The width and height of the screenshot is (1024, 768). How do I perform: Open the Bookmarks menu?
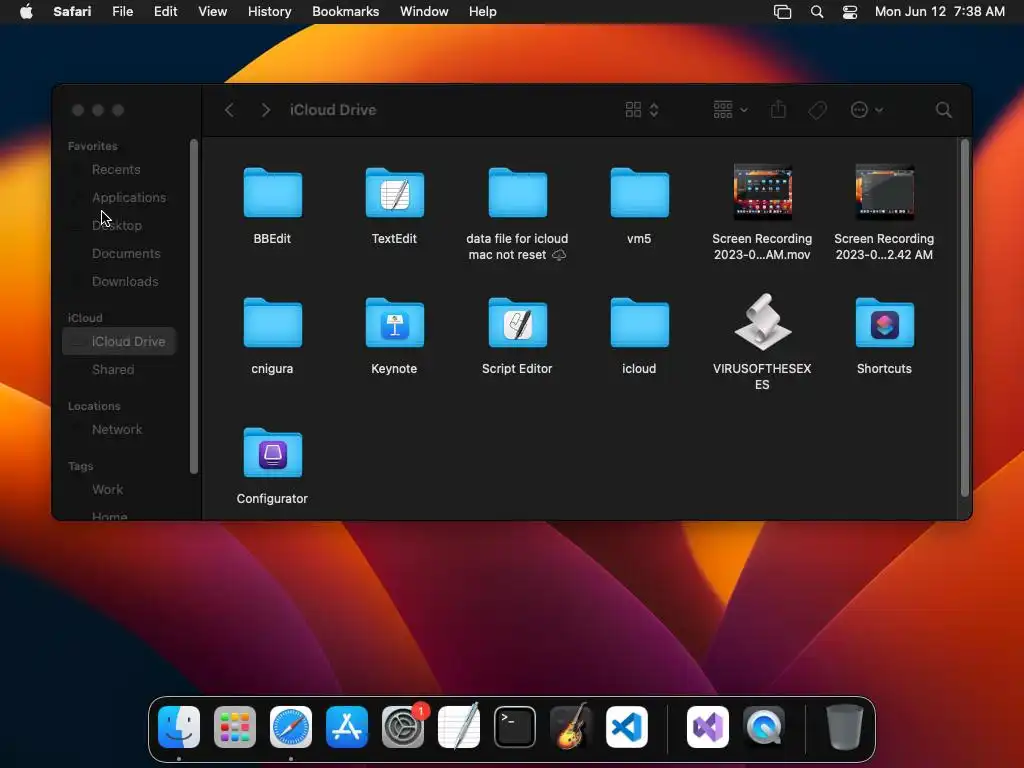pyautogui.click(x=345, y=12)
